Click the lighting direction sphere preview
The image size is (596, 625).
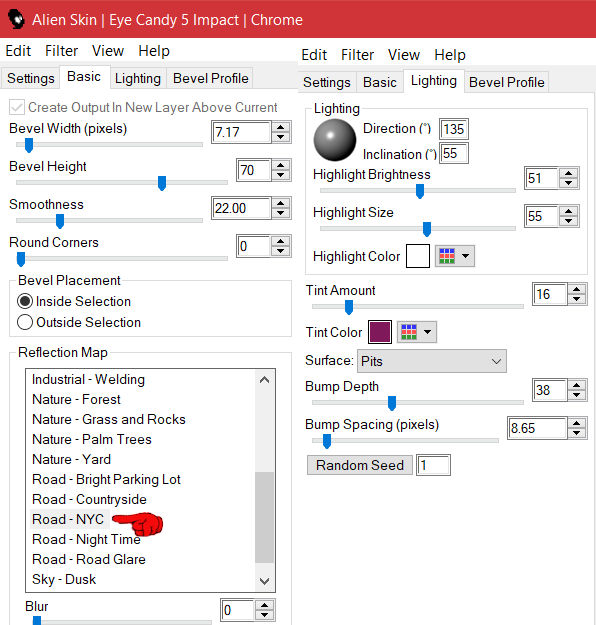334,140
